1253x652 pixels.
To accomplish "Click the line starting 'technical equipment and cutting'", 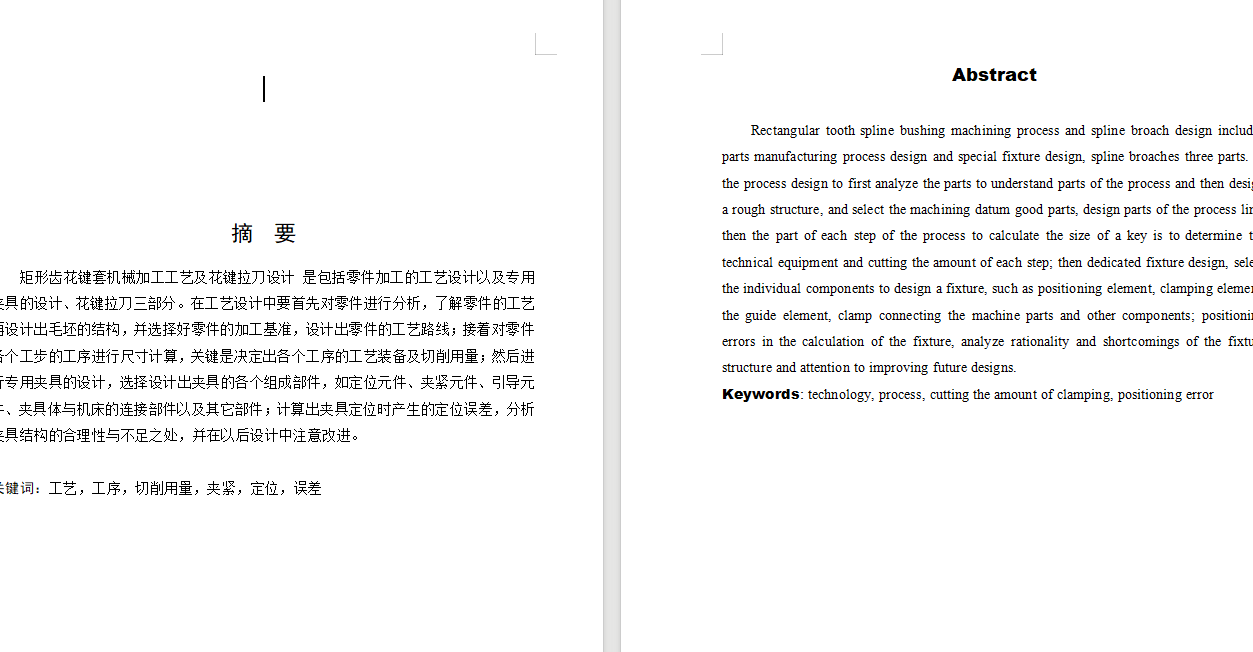I will tap(987, 262).
